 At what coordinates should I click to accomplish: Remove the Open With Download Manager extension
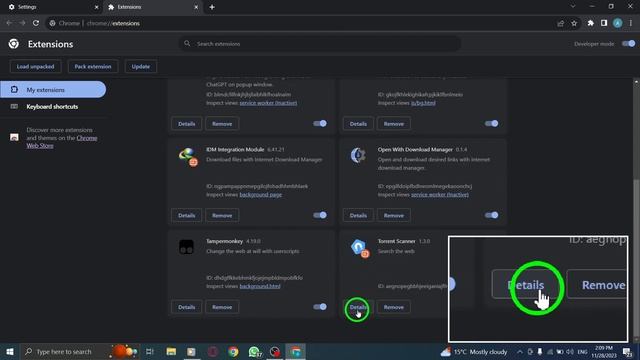click(393, 215)
